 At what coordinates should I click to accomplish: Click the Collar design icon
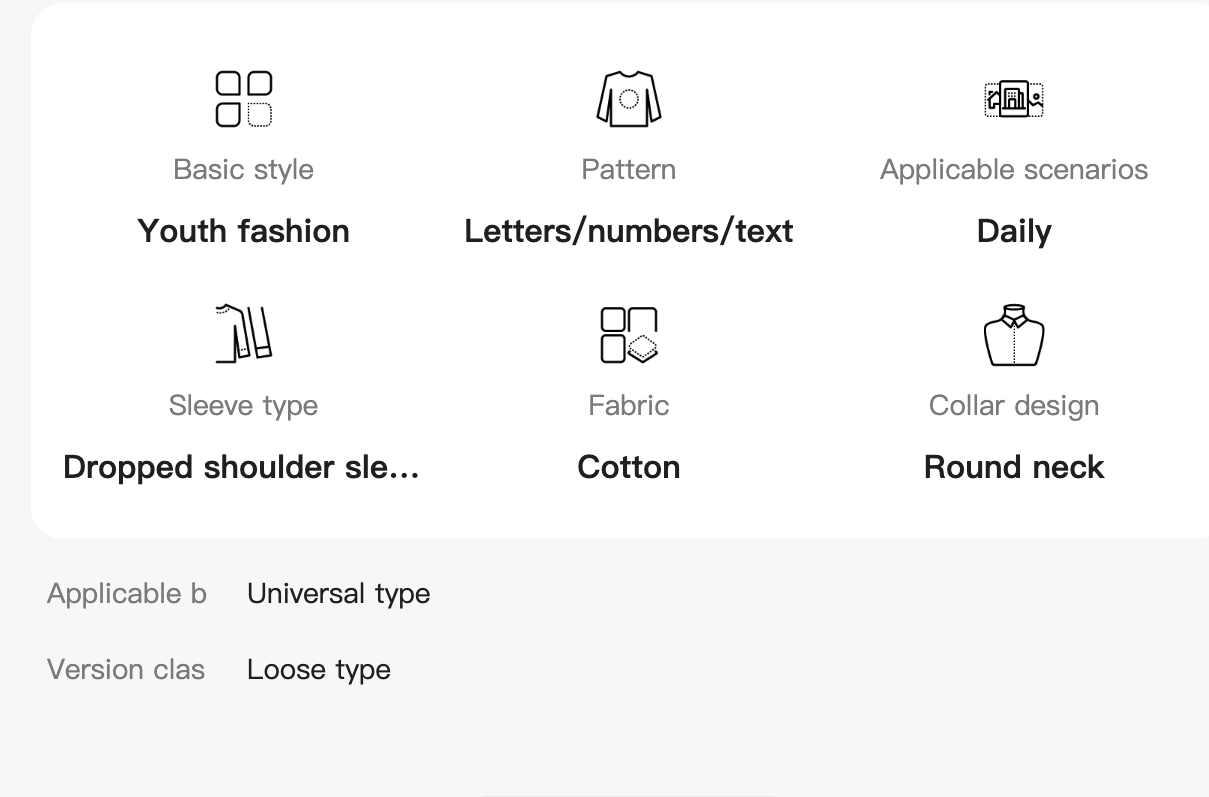[1014, 335]
